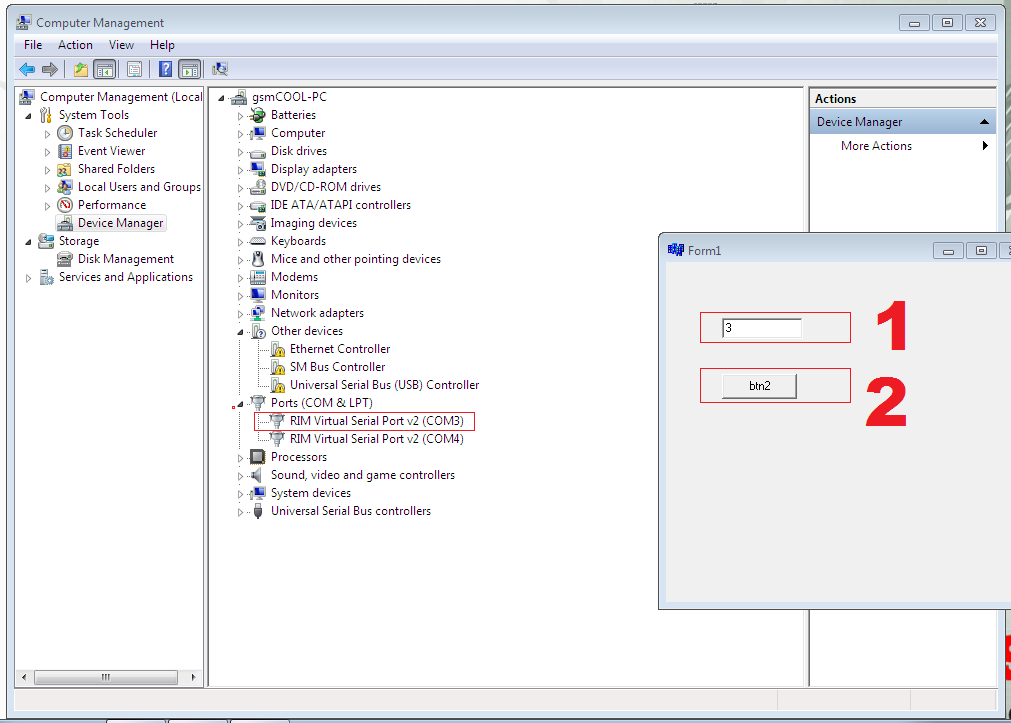
Task: Click the Network adapters icon
Action: pyautogui.click(x=257, y=313)
